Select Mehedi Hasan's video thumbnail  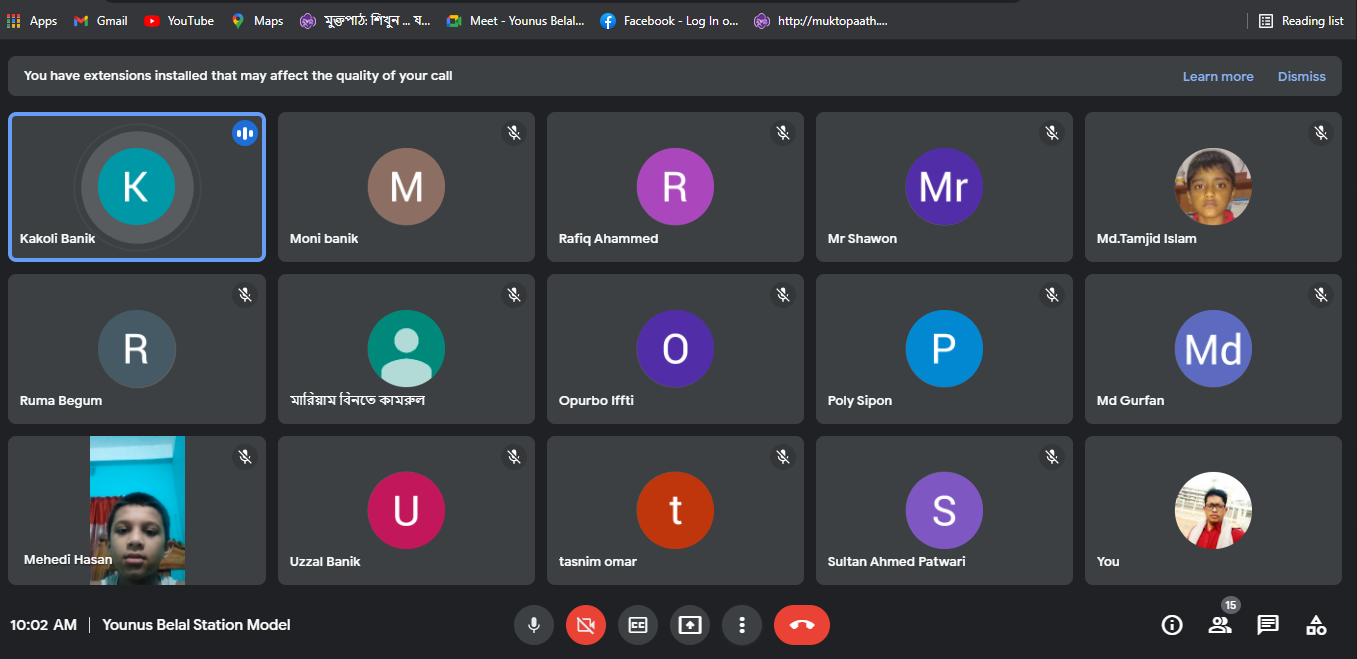point(137,510)
